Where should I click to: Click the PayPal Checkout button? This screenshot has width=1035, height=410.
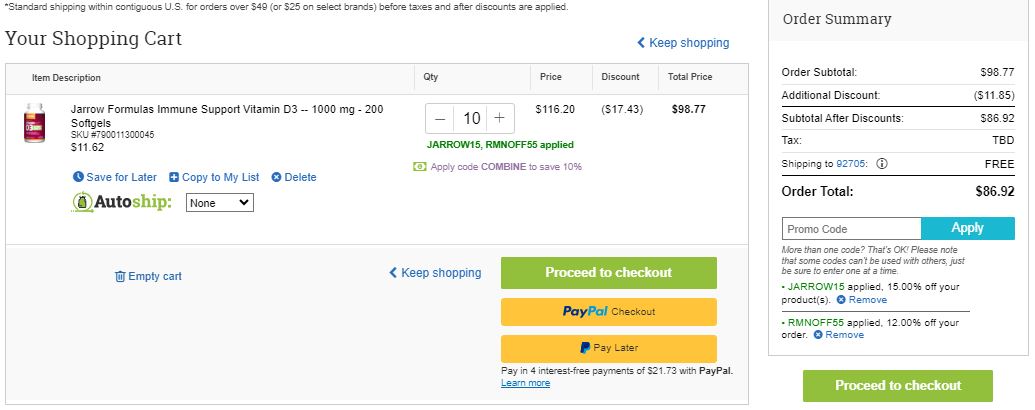(609, 312)
